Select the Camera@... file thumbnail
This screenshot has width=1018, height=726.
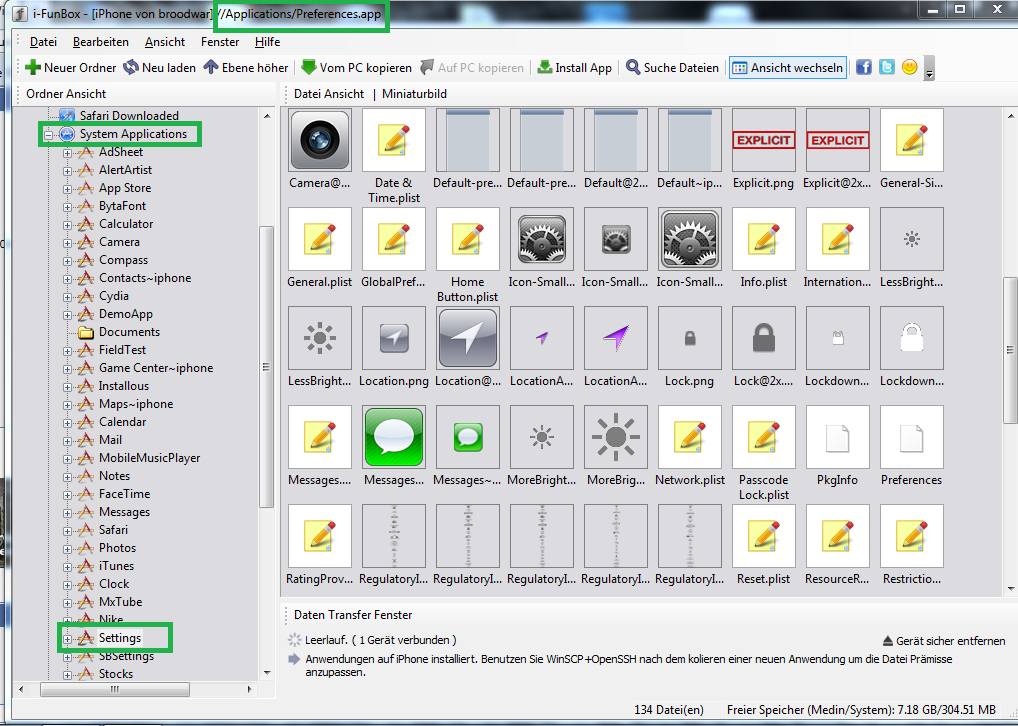tap(320, 140)
